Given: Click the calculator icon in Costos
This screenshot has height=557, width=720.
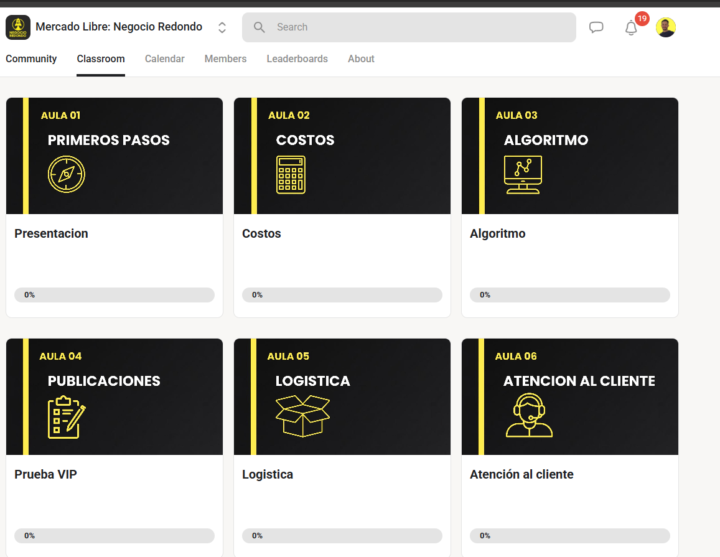Looking at the screenshot, I should pyautogui.click(x=291, y=175).
